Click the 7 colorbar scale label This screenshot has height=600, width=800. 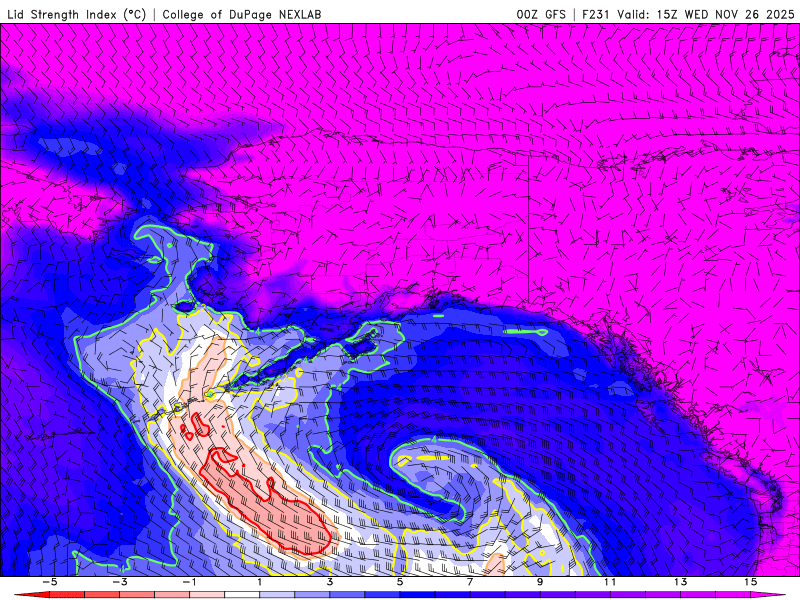pos(470,582)
